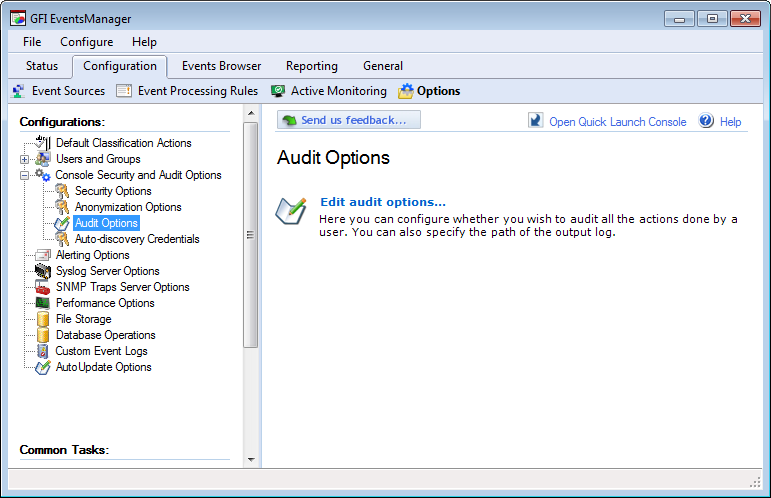Open the Edit audit options link
The width and height of the screenshot is (771, 498).
coord(383,202)
